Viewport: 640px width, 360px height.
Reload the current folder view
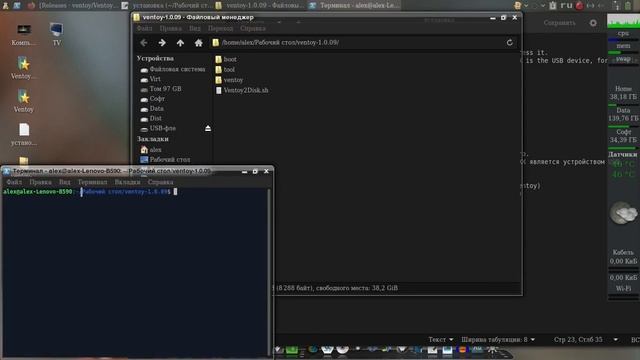509,42
